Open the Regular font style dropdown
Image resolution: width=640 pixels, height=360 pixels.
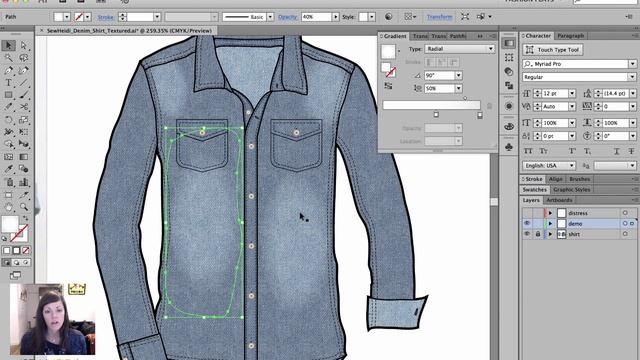click(632, 77)
